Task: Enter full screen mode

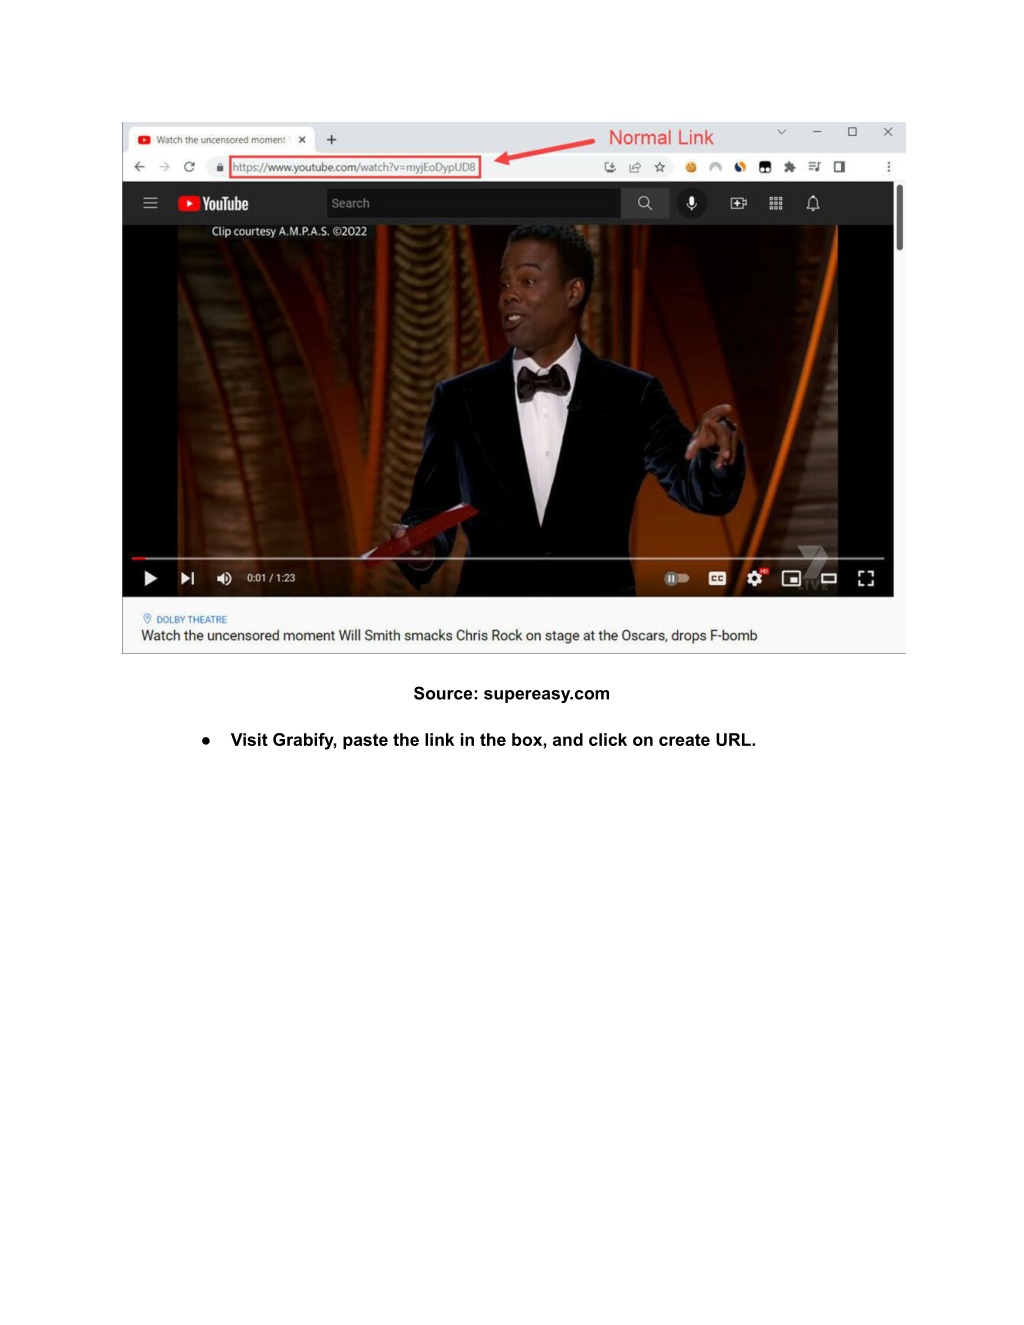Action: [x=866, y=578]
